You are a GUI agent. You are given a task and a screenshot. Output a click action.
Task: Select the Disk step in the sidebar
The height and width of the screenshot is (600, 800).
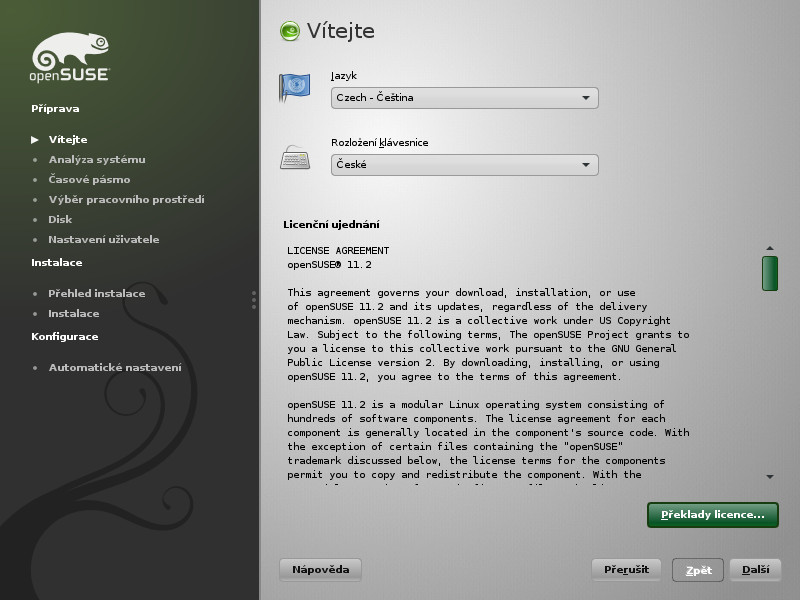60,219
